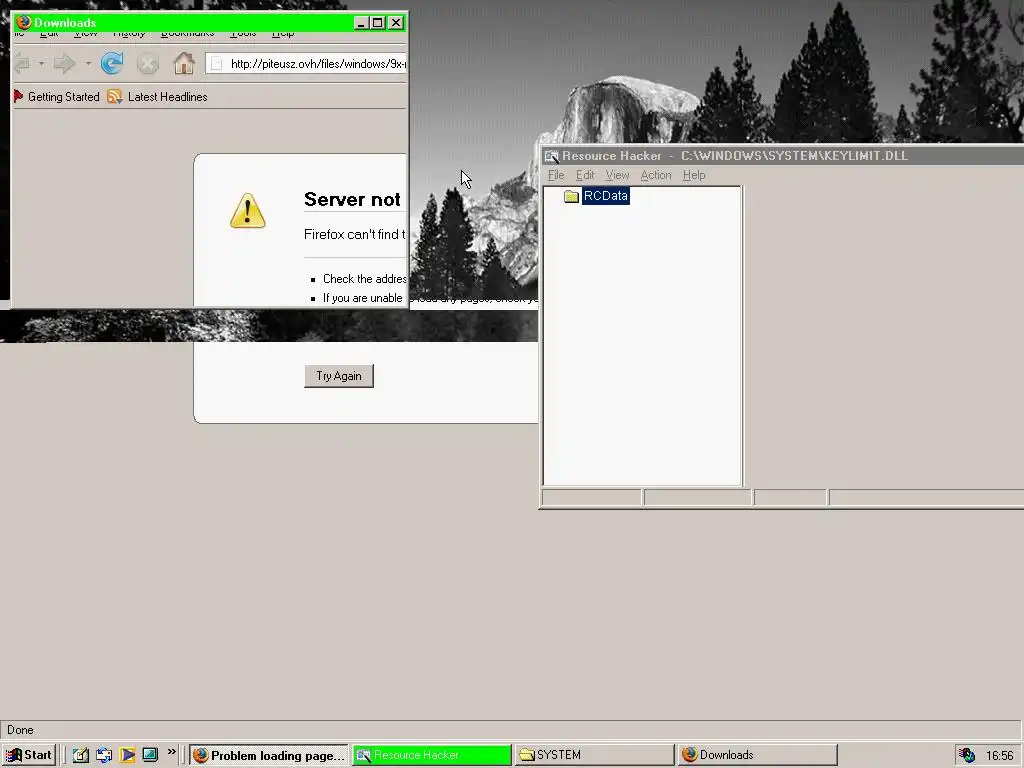Click the 'Done' status bar text

(20, 730)
